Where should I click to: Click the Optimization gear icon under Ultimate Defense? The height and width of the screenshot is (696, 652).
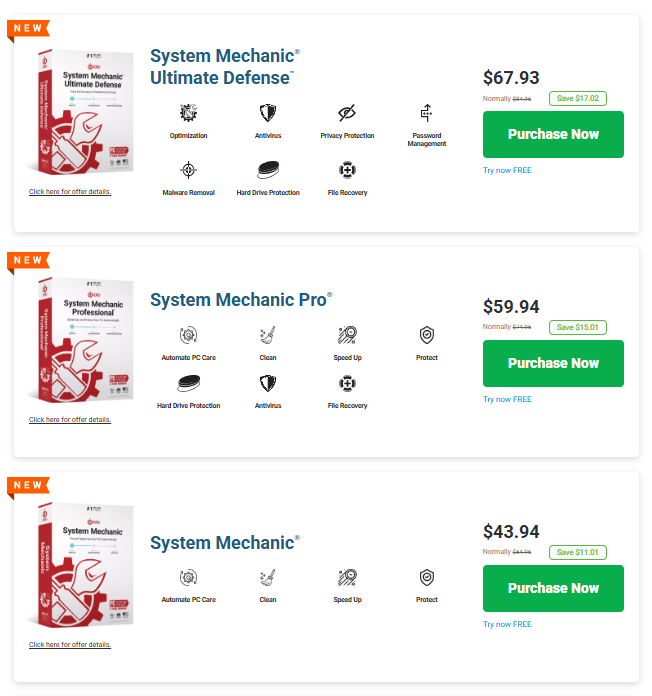[x=188, y=113]
